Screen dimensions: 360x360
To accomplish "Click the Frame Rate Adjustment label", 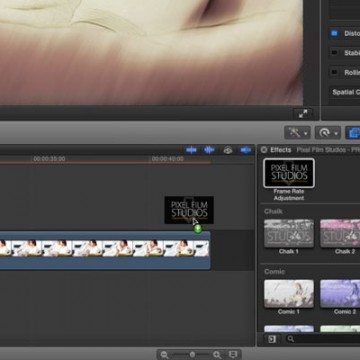I will (289, 195).
